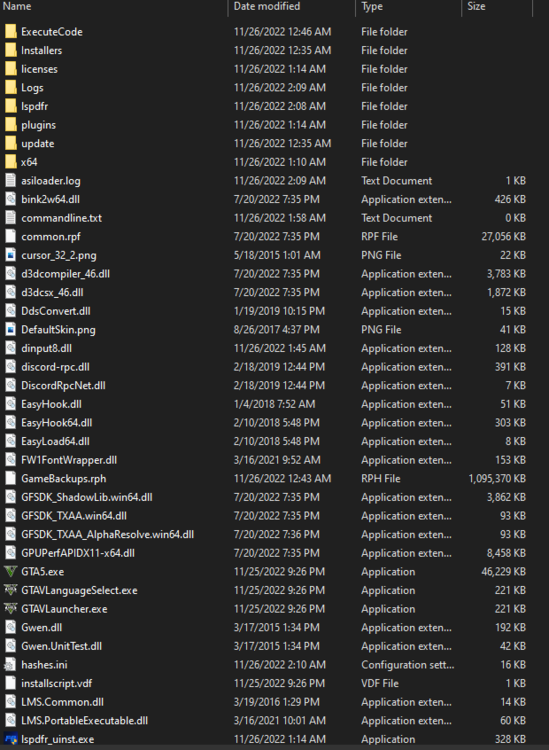Click the 5/18/2015 1:01 AM date
The width and height of the screenshot is (549, 750).
pyautogui.click(x=277, y=255)
